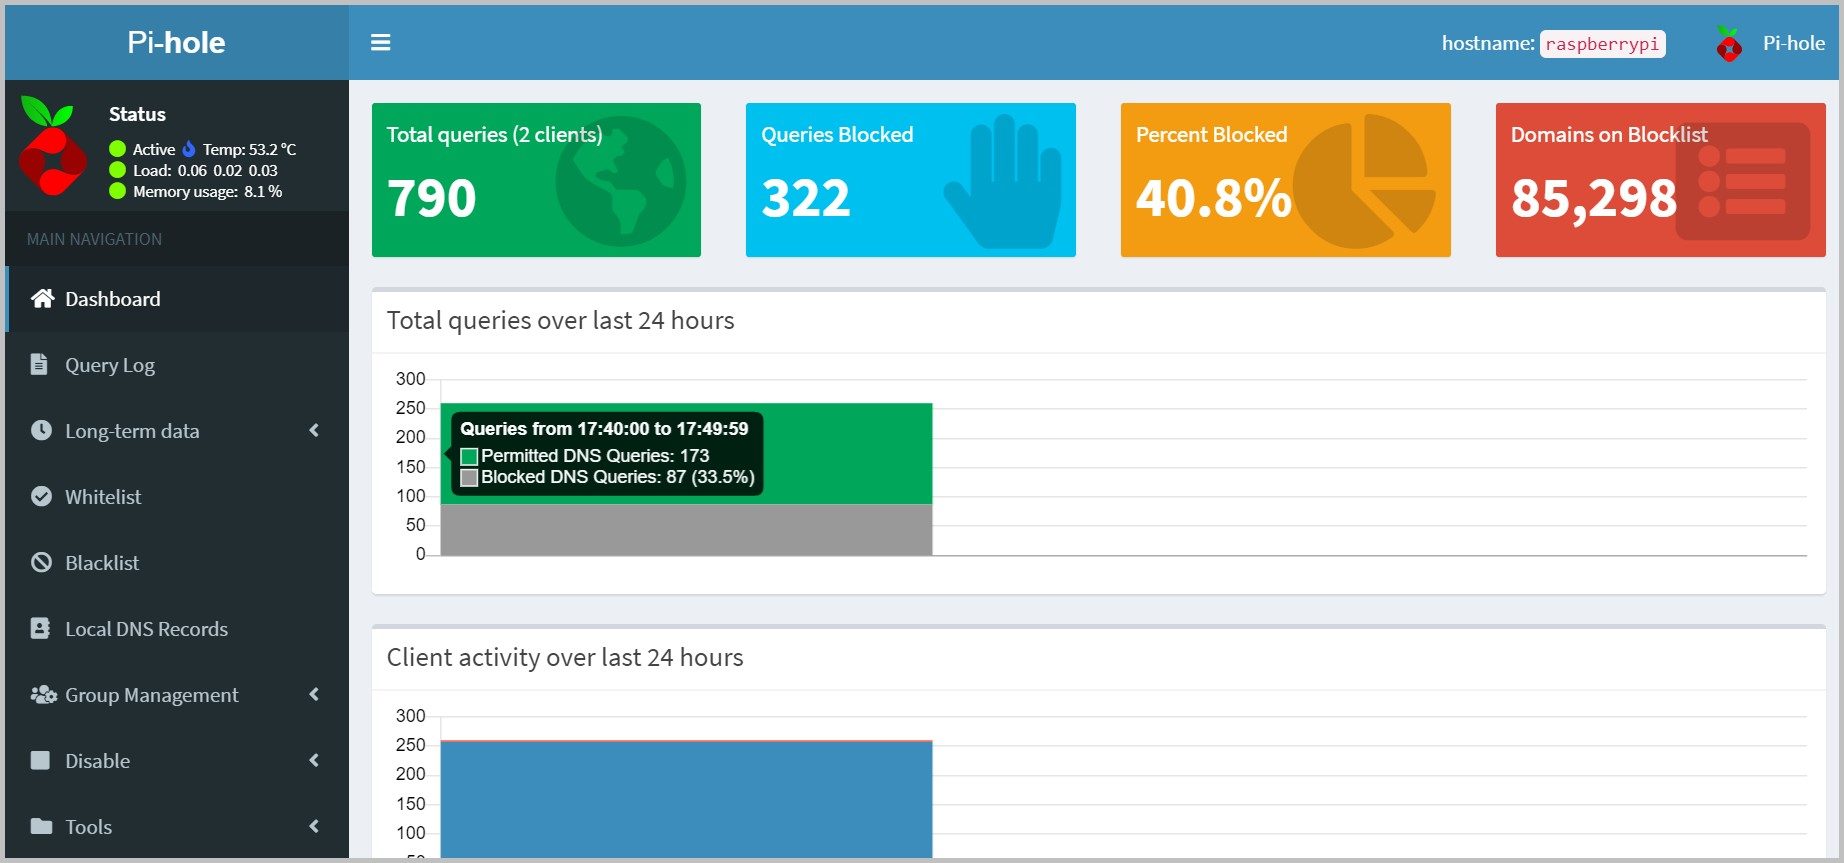
Task: Click the Pi-hole raspberry logo in the sidebar
Action: (51, 147)
